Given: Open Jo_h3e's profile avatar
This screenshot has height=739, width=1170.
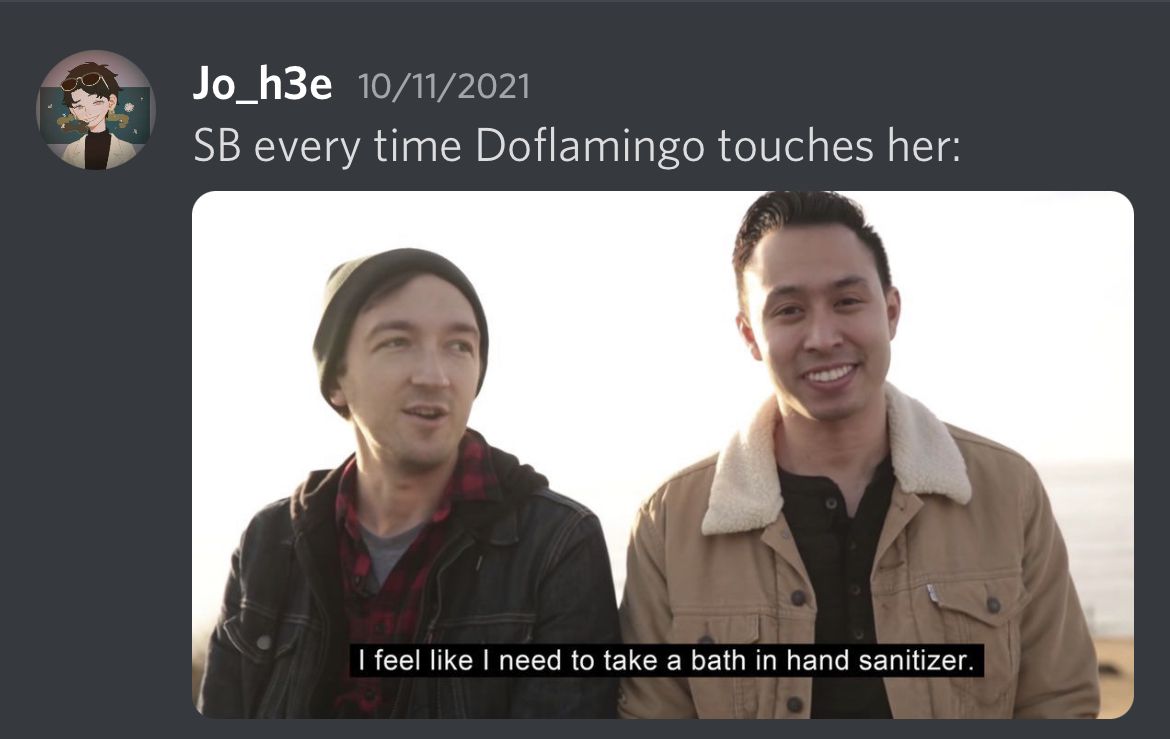Looking at the screenshot, I should [x=96, y=110].
